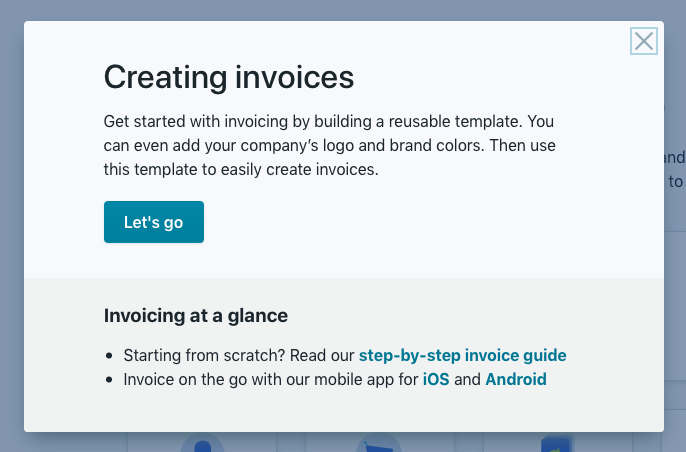The width and height of the screenshot is (686, 452).
Task: Close the Creating invoices dialog
Action: (644, 41)
